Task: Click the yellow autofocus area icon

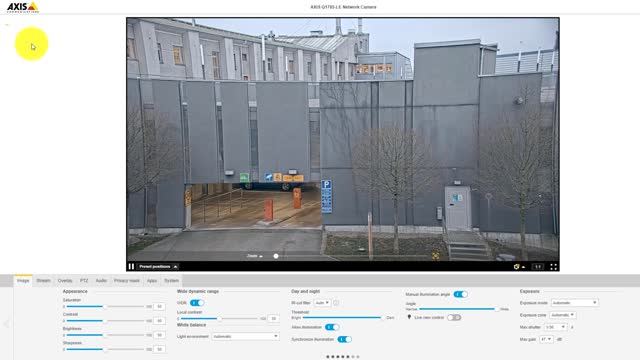Action: click(436, 256)
